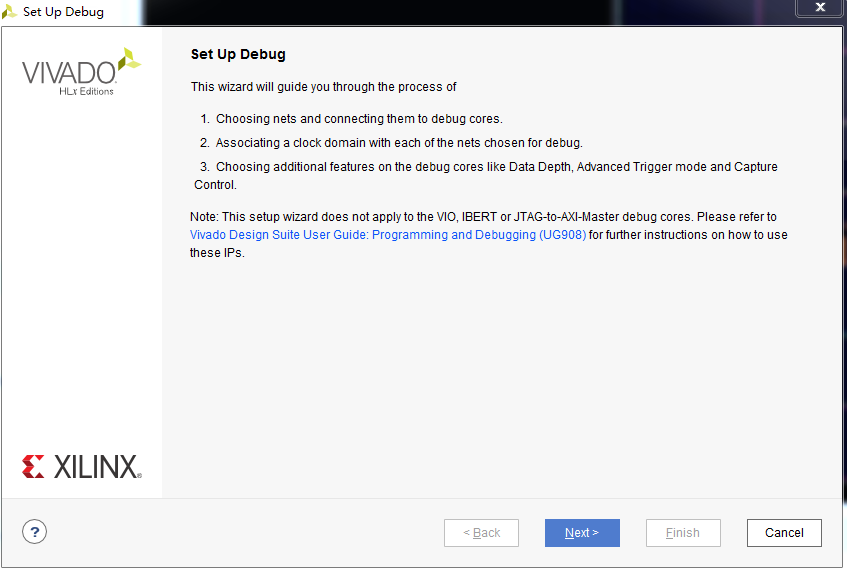Open the help question mark icon
The image size is (847, 570).
coord(34,532)
